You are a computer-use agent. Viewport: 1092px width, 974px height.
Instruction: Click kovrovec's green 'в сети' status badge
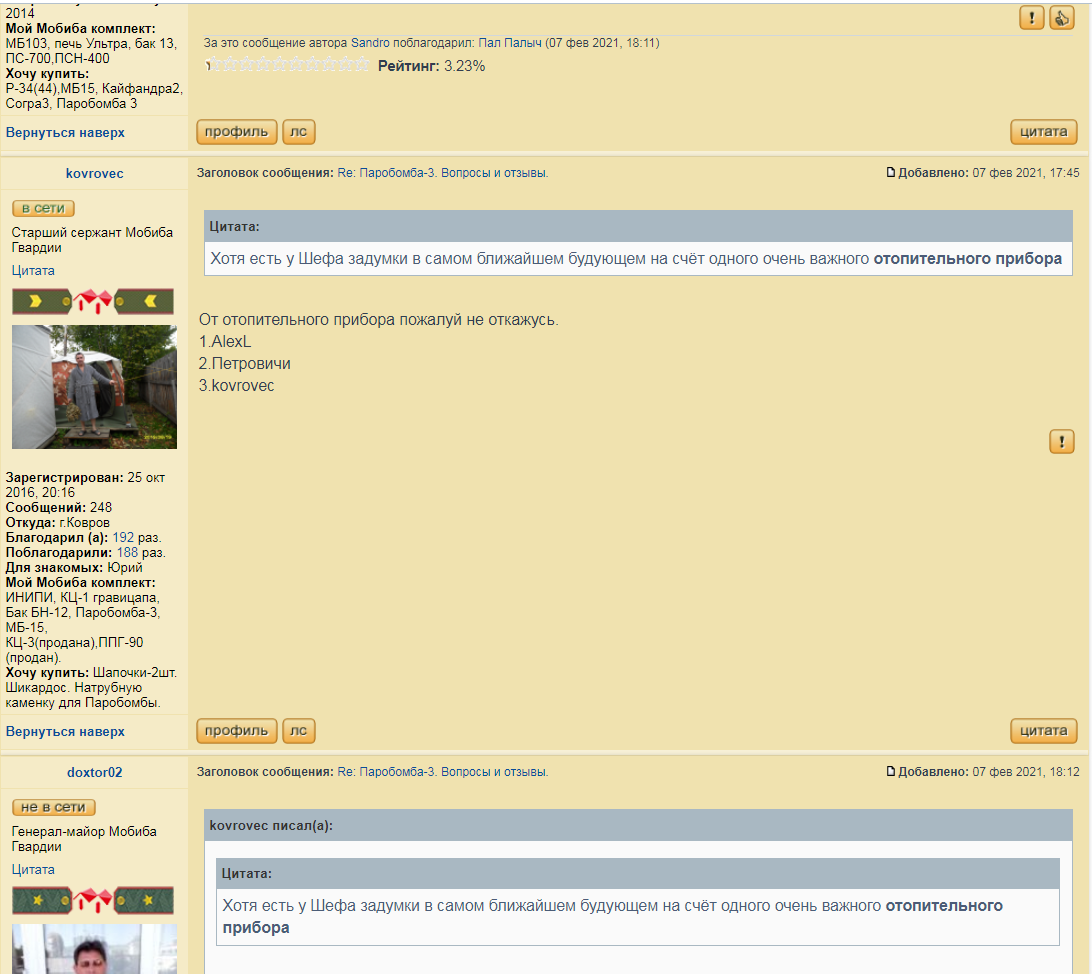coord(43,208)
